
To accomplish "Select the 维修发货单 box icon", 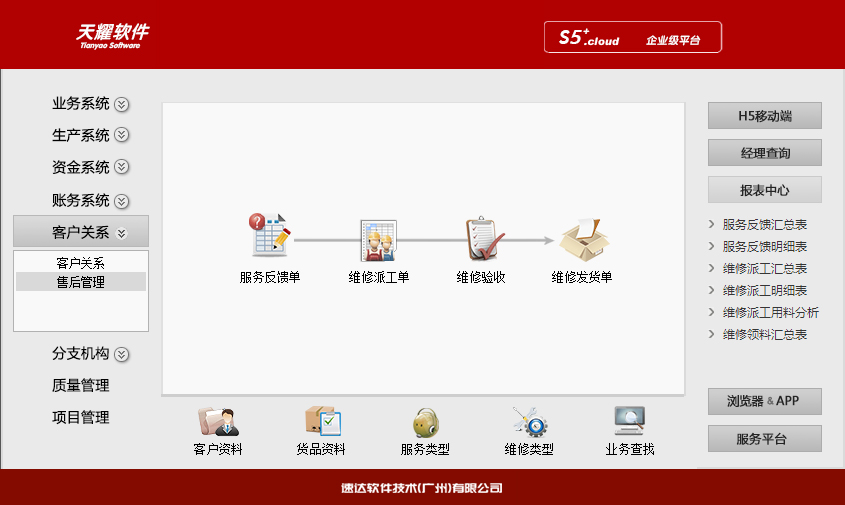I will [581, 240].
